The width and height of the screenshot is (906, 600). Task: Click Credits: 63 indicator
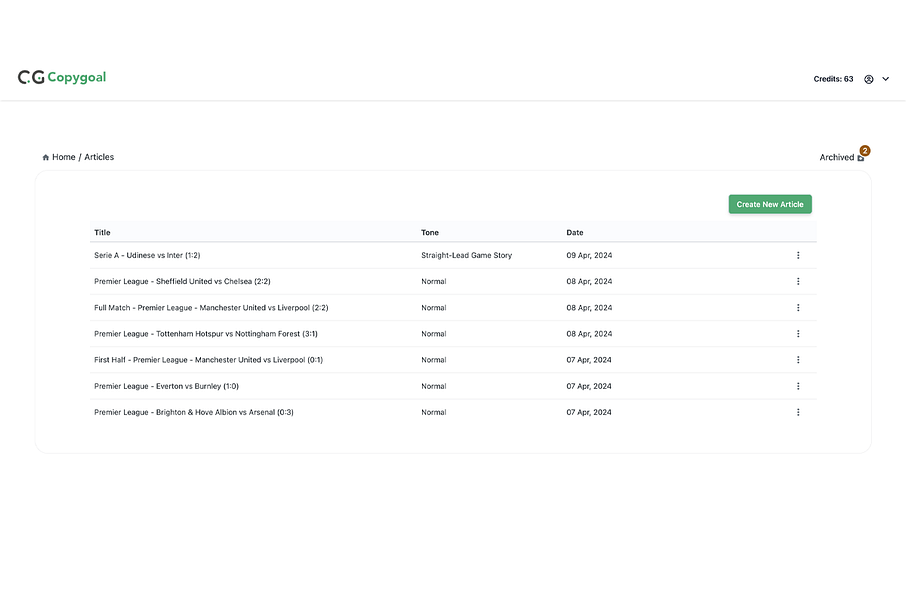click(x=833, y=79)
